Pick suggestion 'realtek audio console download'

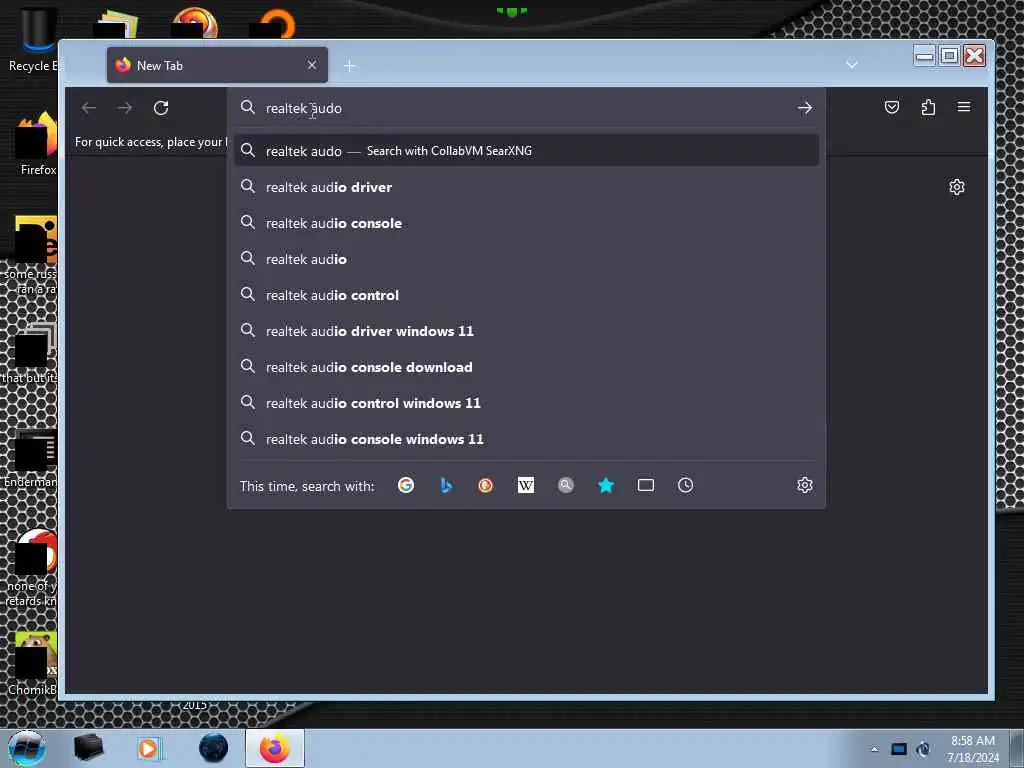[x=526, y=367]
